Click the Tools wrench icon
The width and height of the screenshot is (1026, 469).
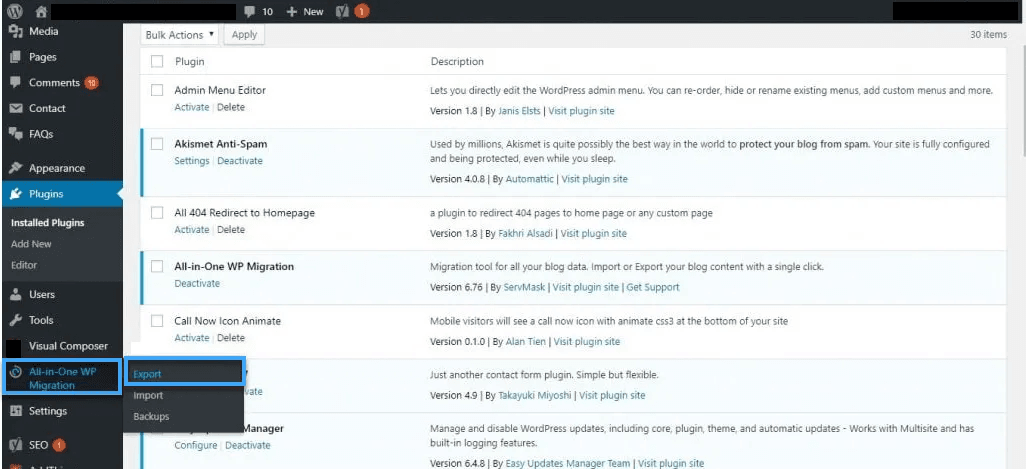pyautogui.click(x=16, y=320)
